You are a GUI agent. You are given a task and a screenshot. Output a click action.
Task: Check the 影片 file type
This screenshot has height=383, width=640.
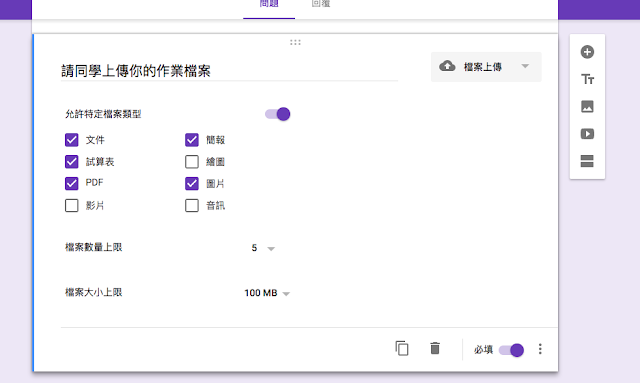pyautogui.click(x=71, y=205)
